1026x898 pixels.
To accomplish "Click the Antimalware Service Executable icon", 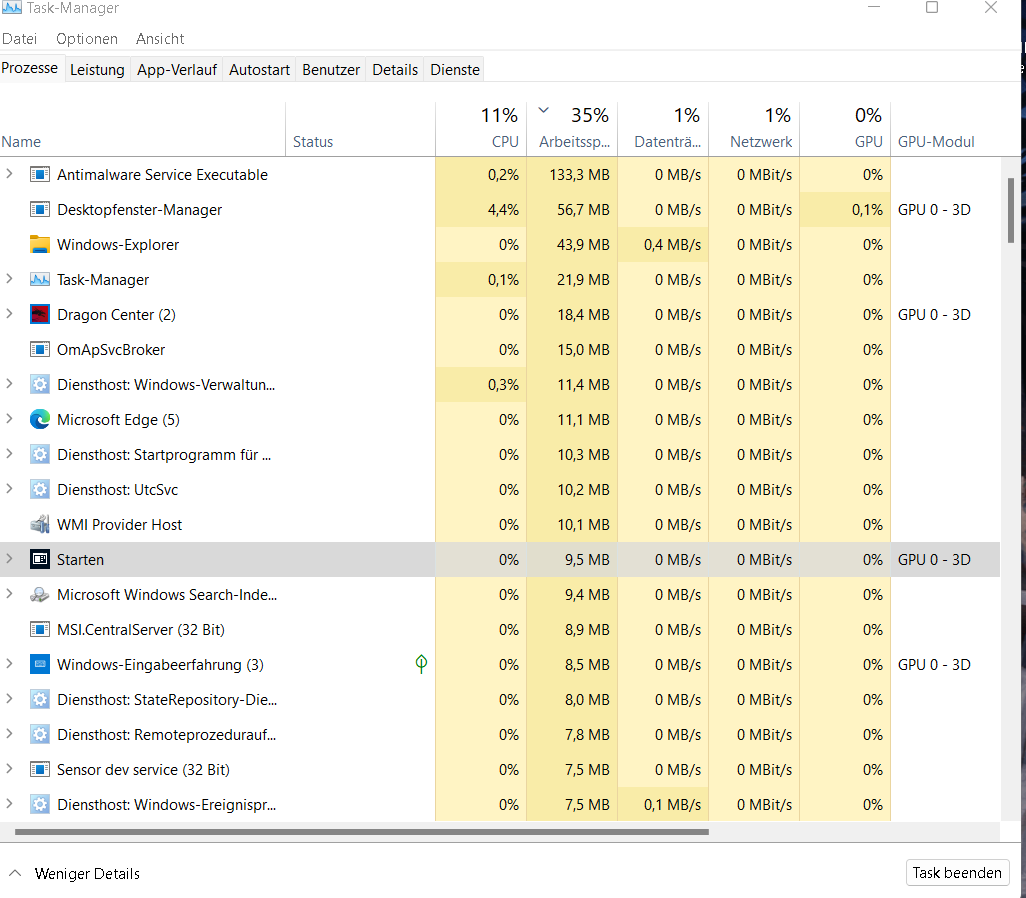I will 40,175.
